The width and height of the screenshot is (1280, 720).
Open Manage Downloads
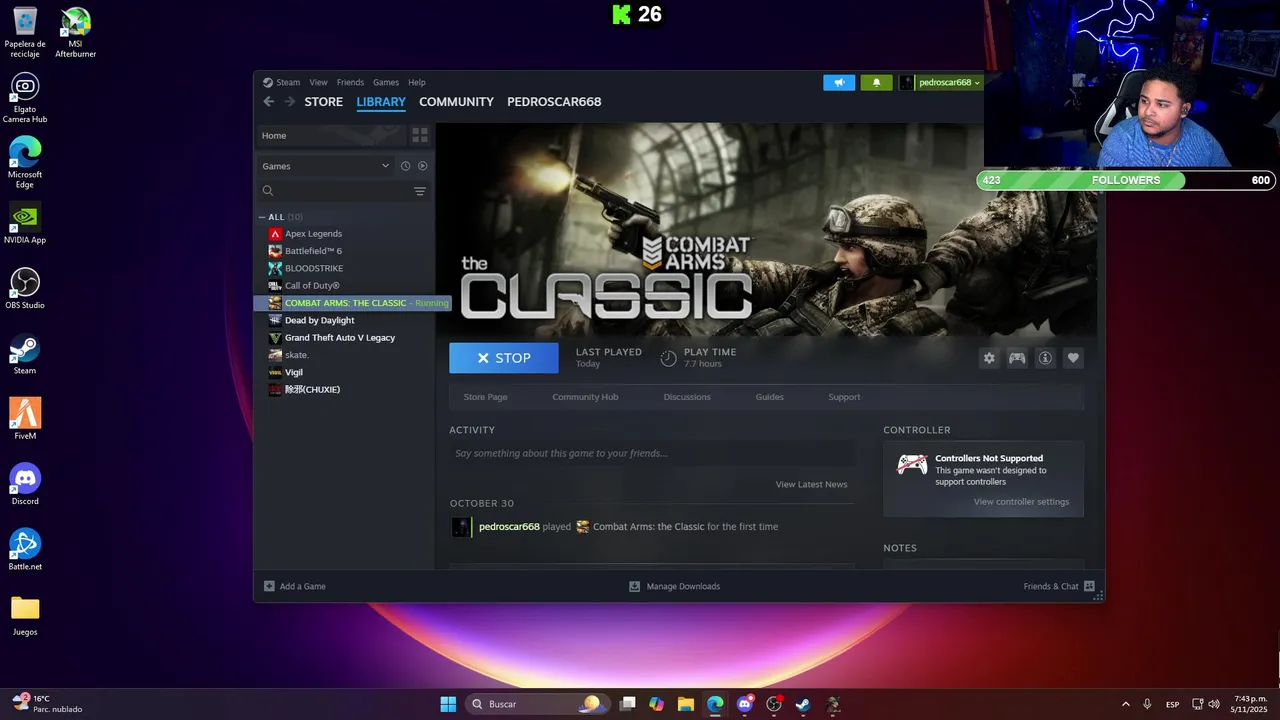pyautogui.click(x=674, y=586)
